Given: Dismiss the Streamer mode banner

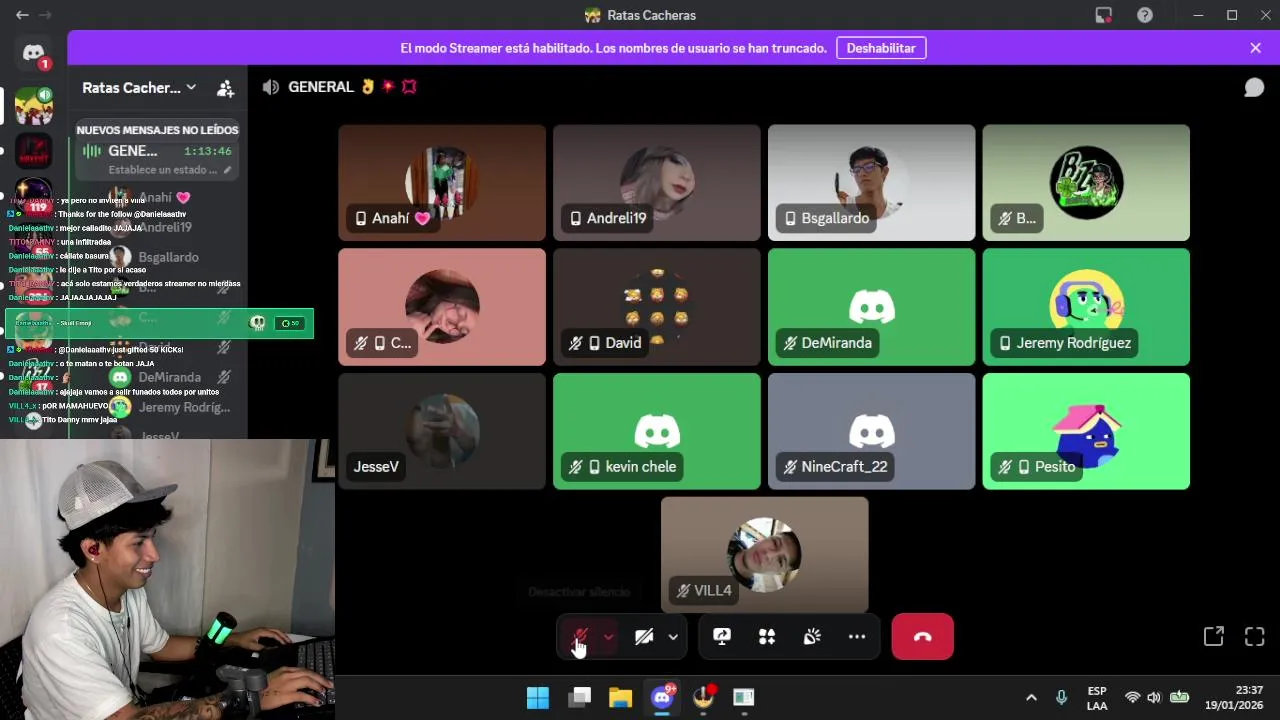Looking at the screenshot, I should (1256, 48).
